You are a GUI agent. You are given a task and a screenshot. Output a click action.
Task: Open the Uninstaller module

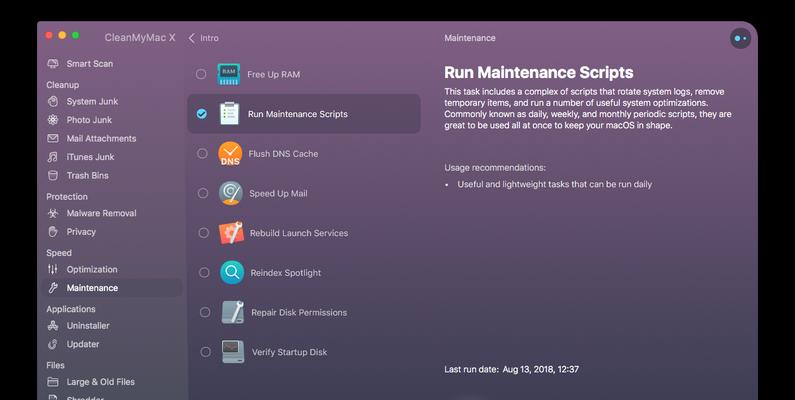(88, 325)
